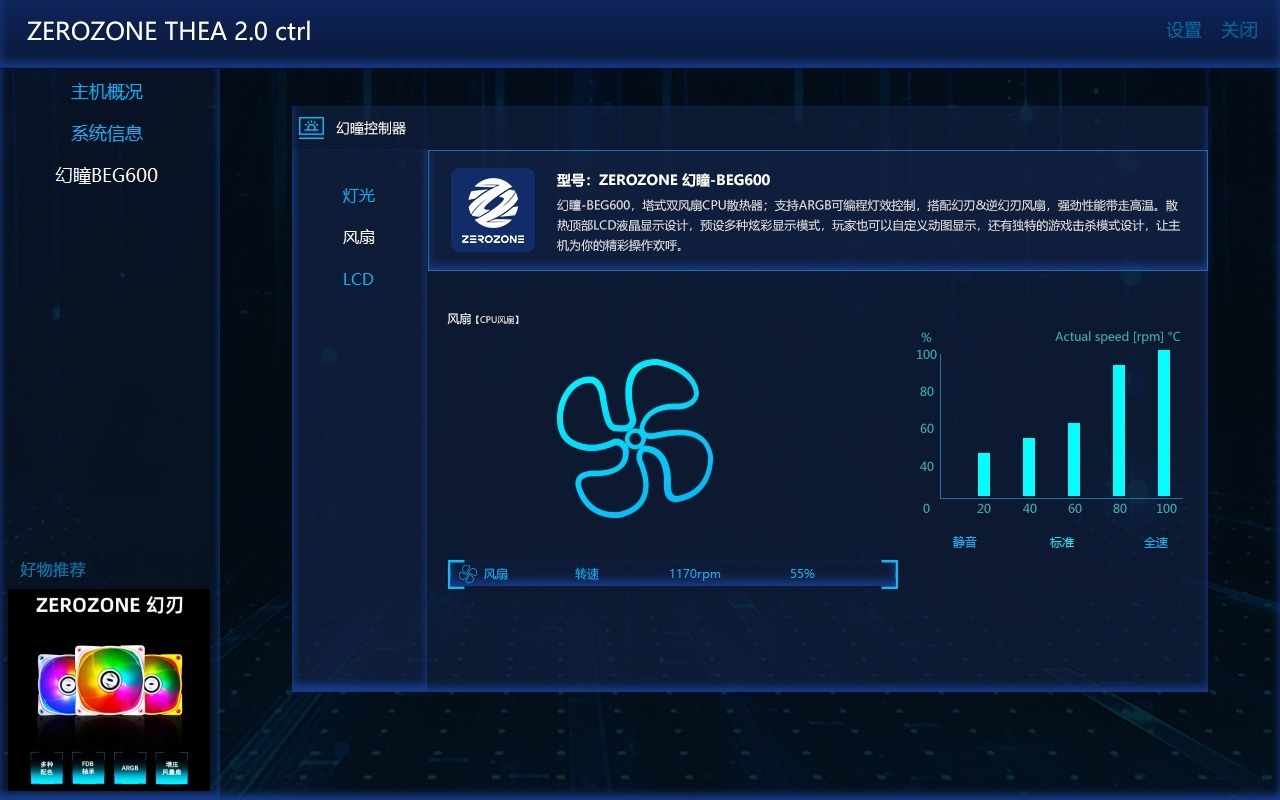The height and width of the screenshot is (800, 1280).
Task: Click the ZEROZONE brand logo
Action: [493, 210]
